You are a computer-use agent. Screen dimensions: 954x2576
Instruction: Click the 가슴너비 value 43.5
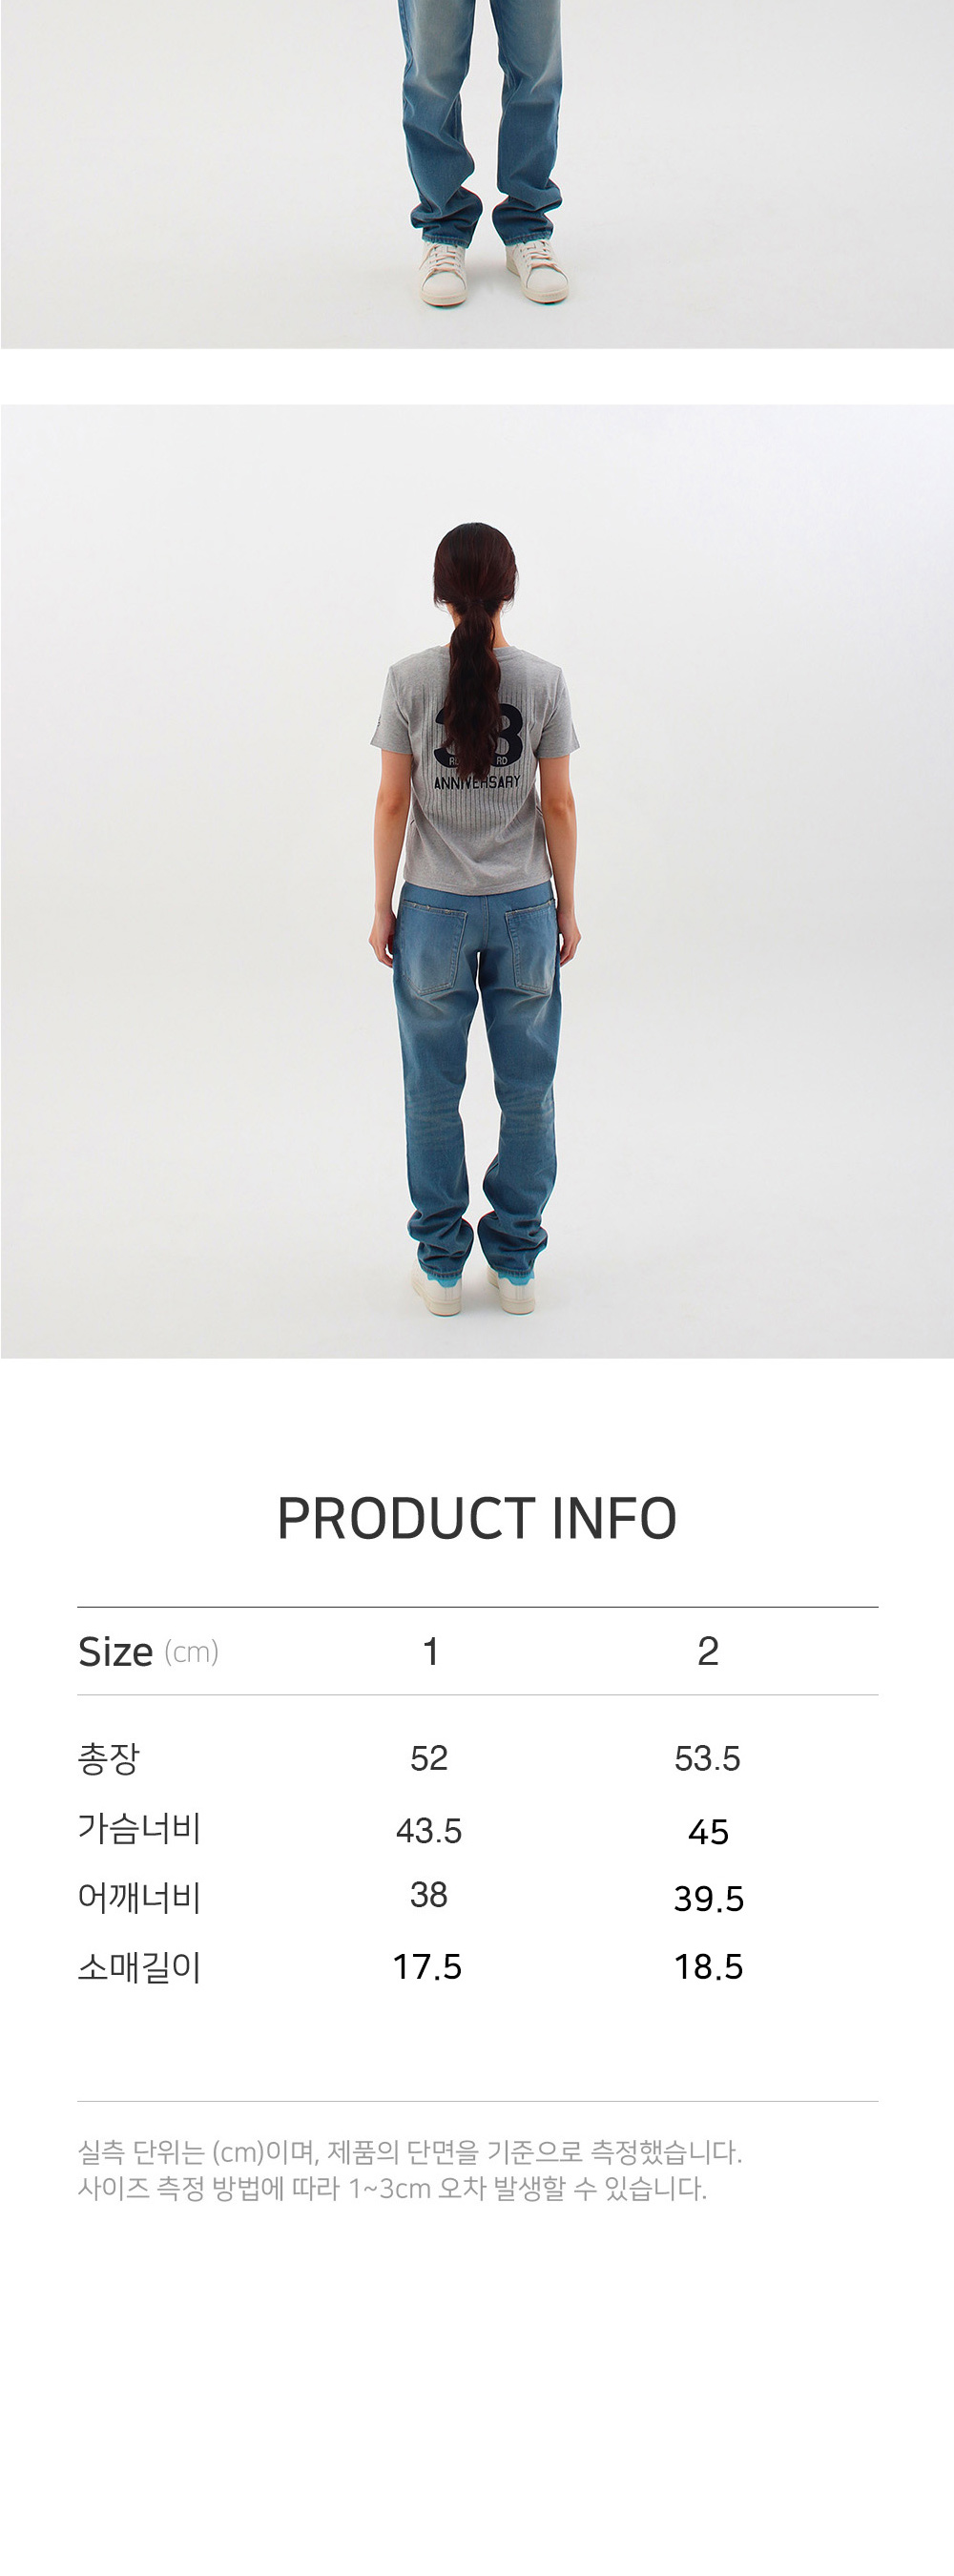[429, 1831]
